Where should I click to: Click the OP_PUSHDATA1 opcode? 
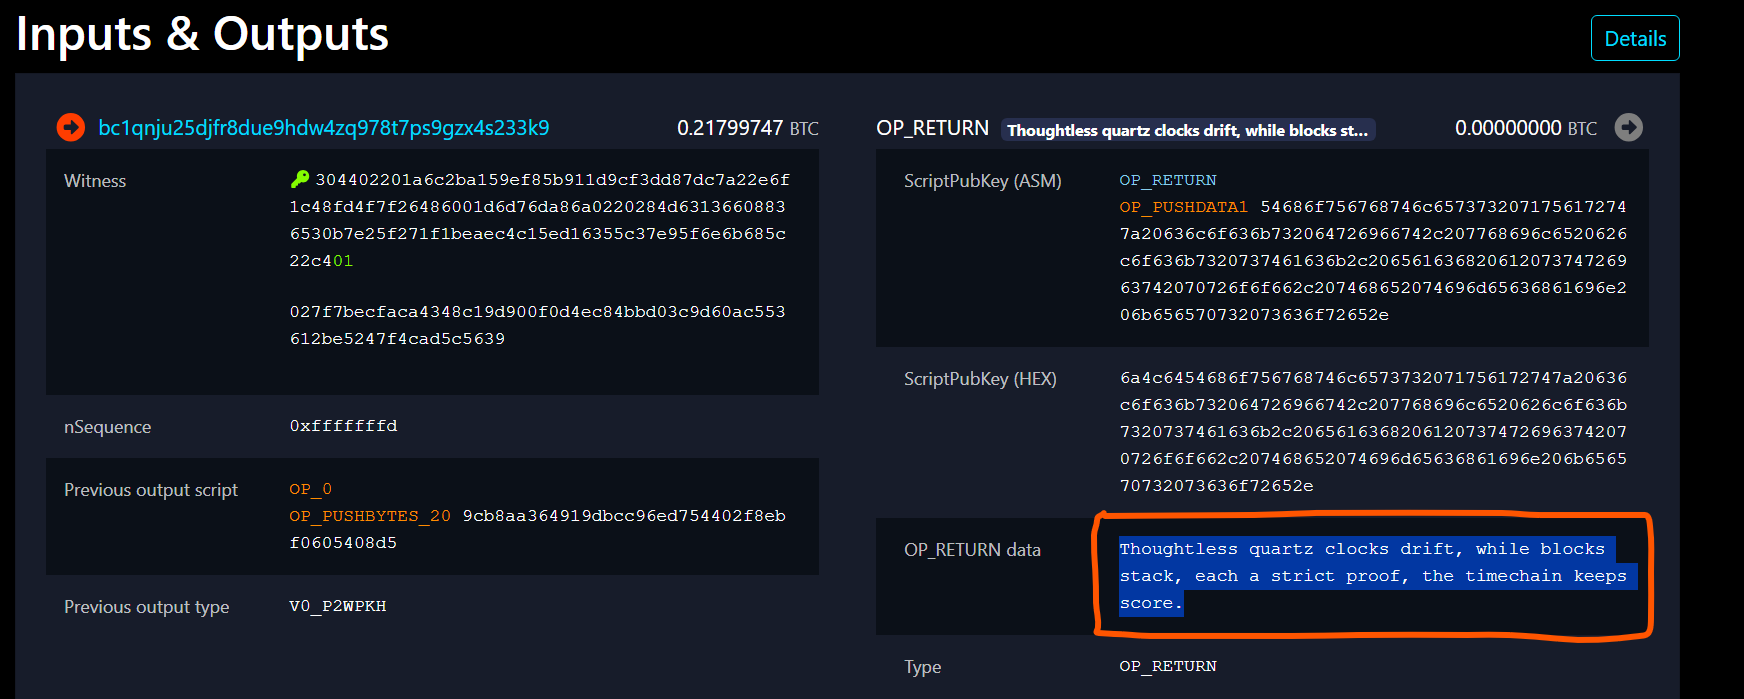coord(1183,207)
